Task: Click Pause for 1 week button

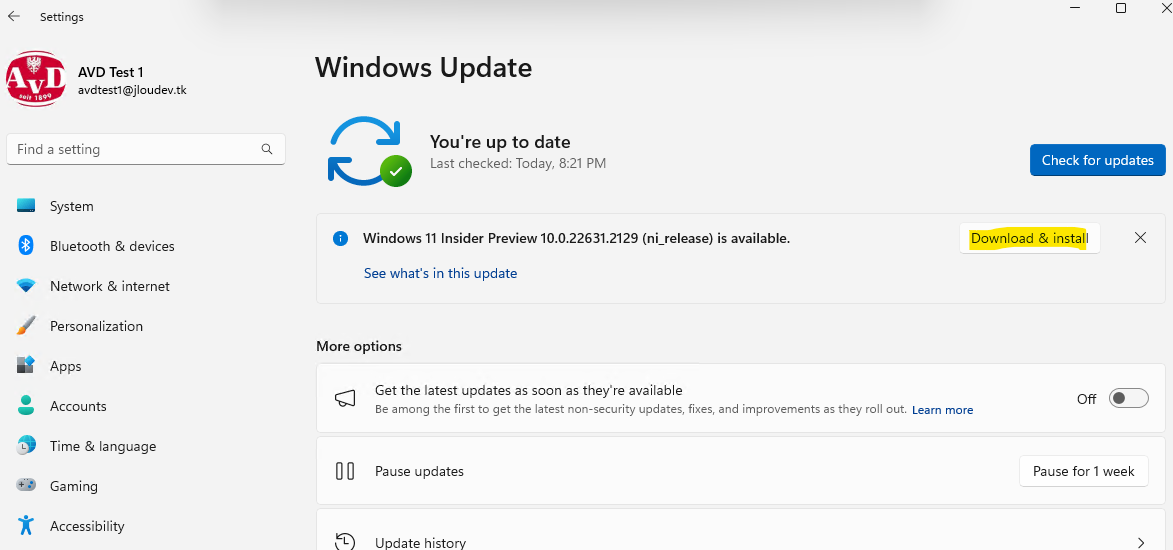Action: tap(1084, 471)
